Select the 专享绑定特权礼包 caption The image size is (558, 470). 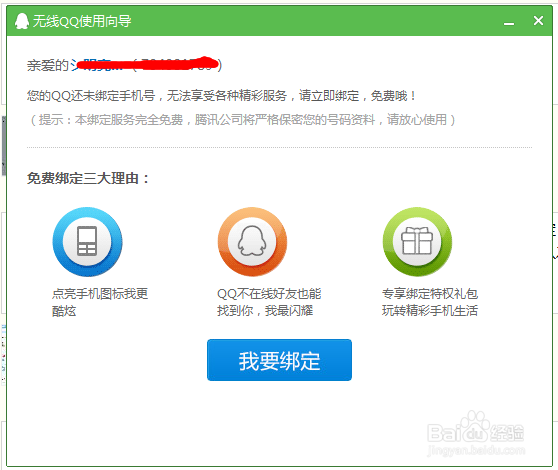click(x=430, y=302)
